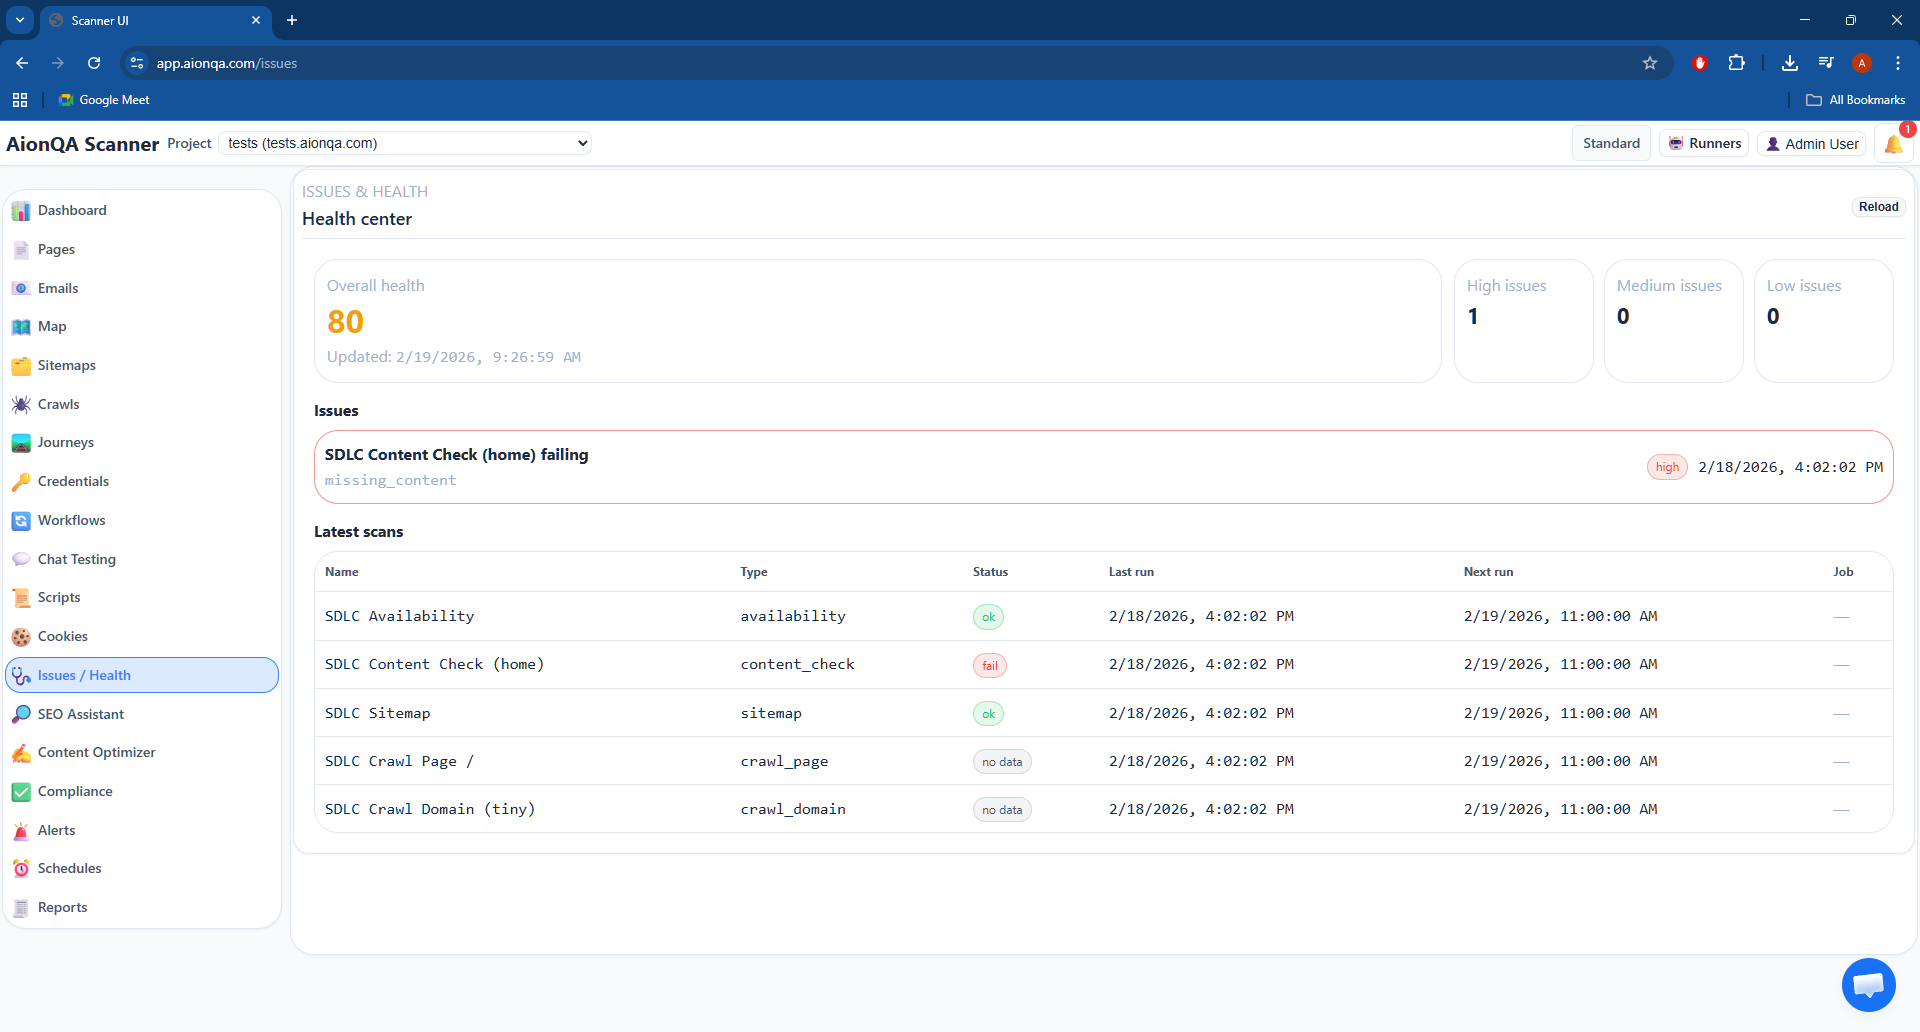Screen dimensions: 1920x1032
Task: Open browser extensions puzzle icon
Action: point(1737,63)
